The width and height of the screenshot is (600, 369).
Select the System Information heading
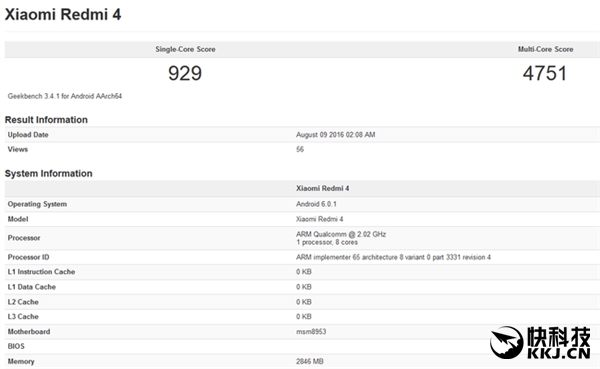[x=49, y=173]
